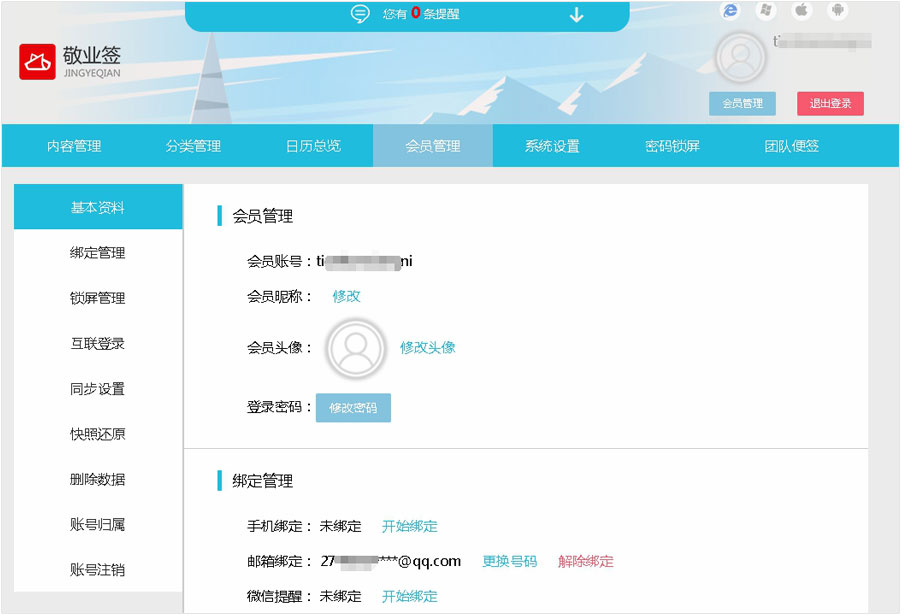The height and width of the screenshot is (616, 904).
Task: Click the Apple platform icon
Action: (801, 10)
